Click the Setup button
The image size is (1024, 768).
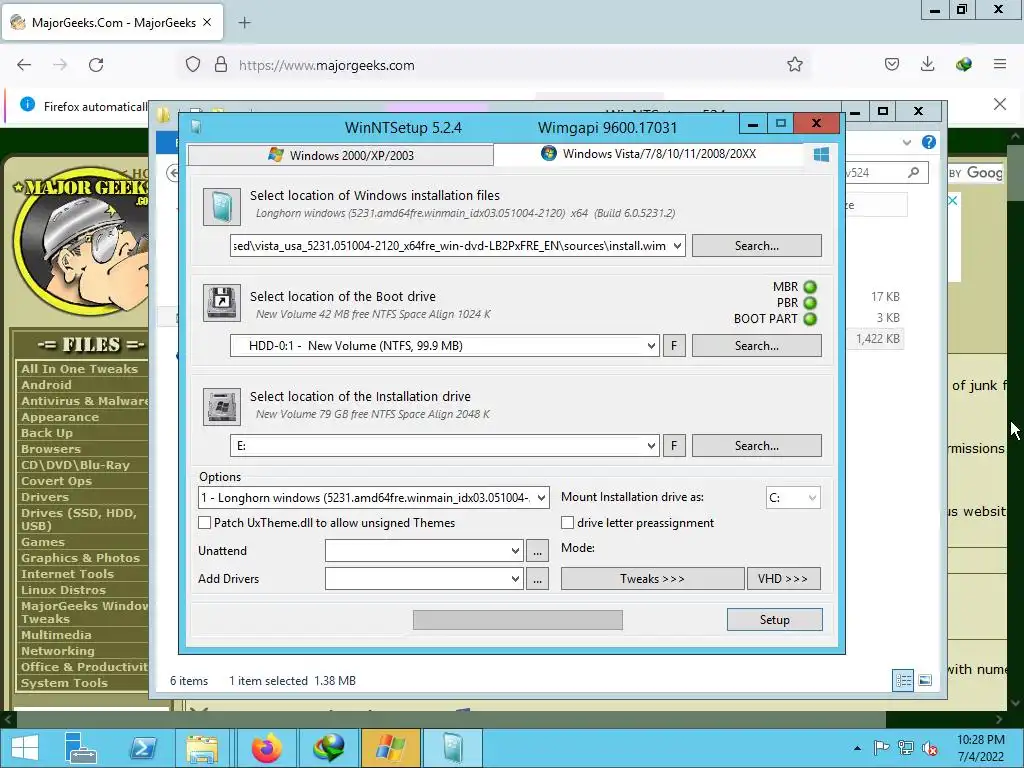775,620
